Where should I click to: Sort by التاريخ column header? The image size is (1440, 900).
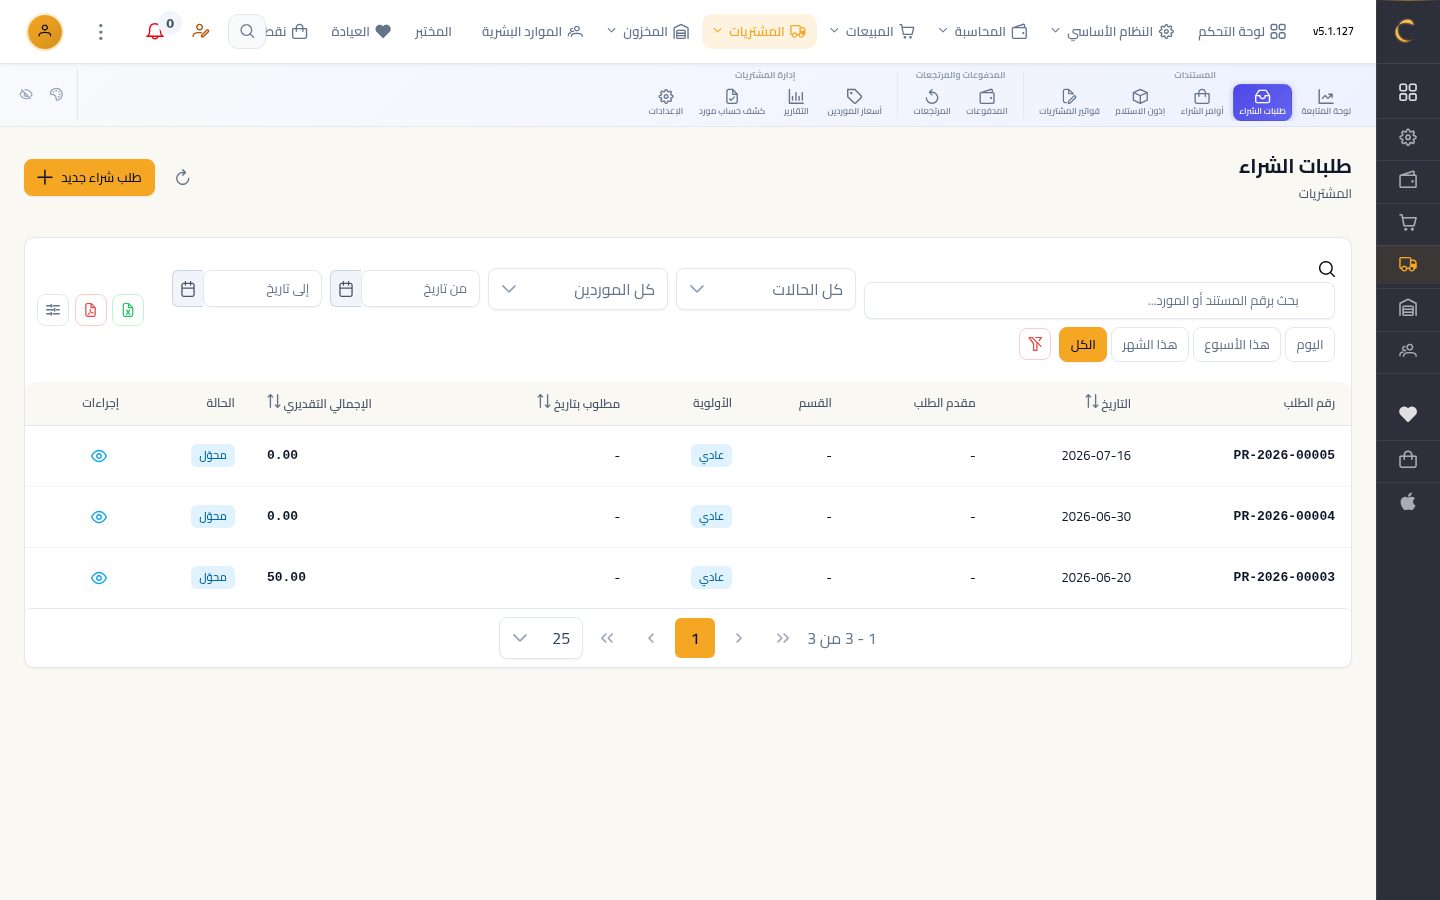point(1107,403)
